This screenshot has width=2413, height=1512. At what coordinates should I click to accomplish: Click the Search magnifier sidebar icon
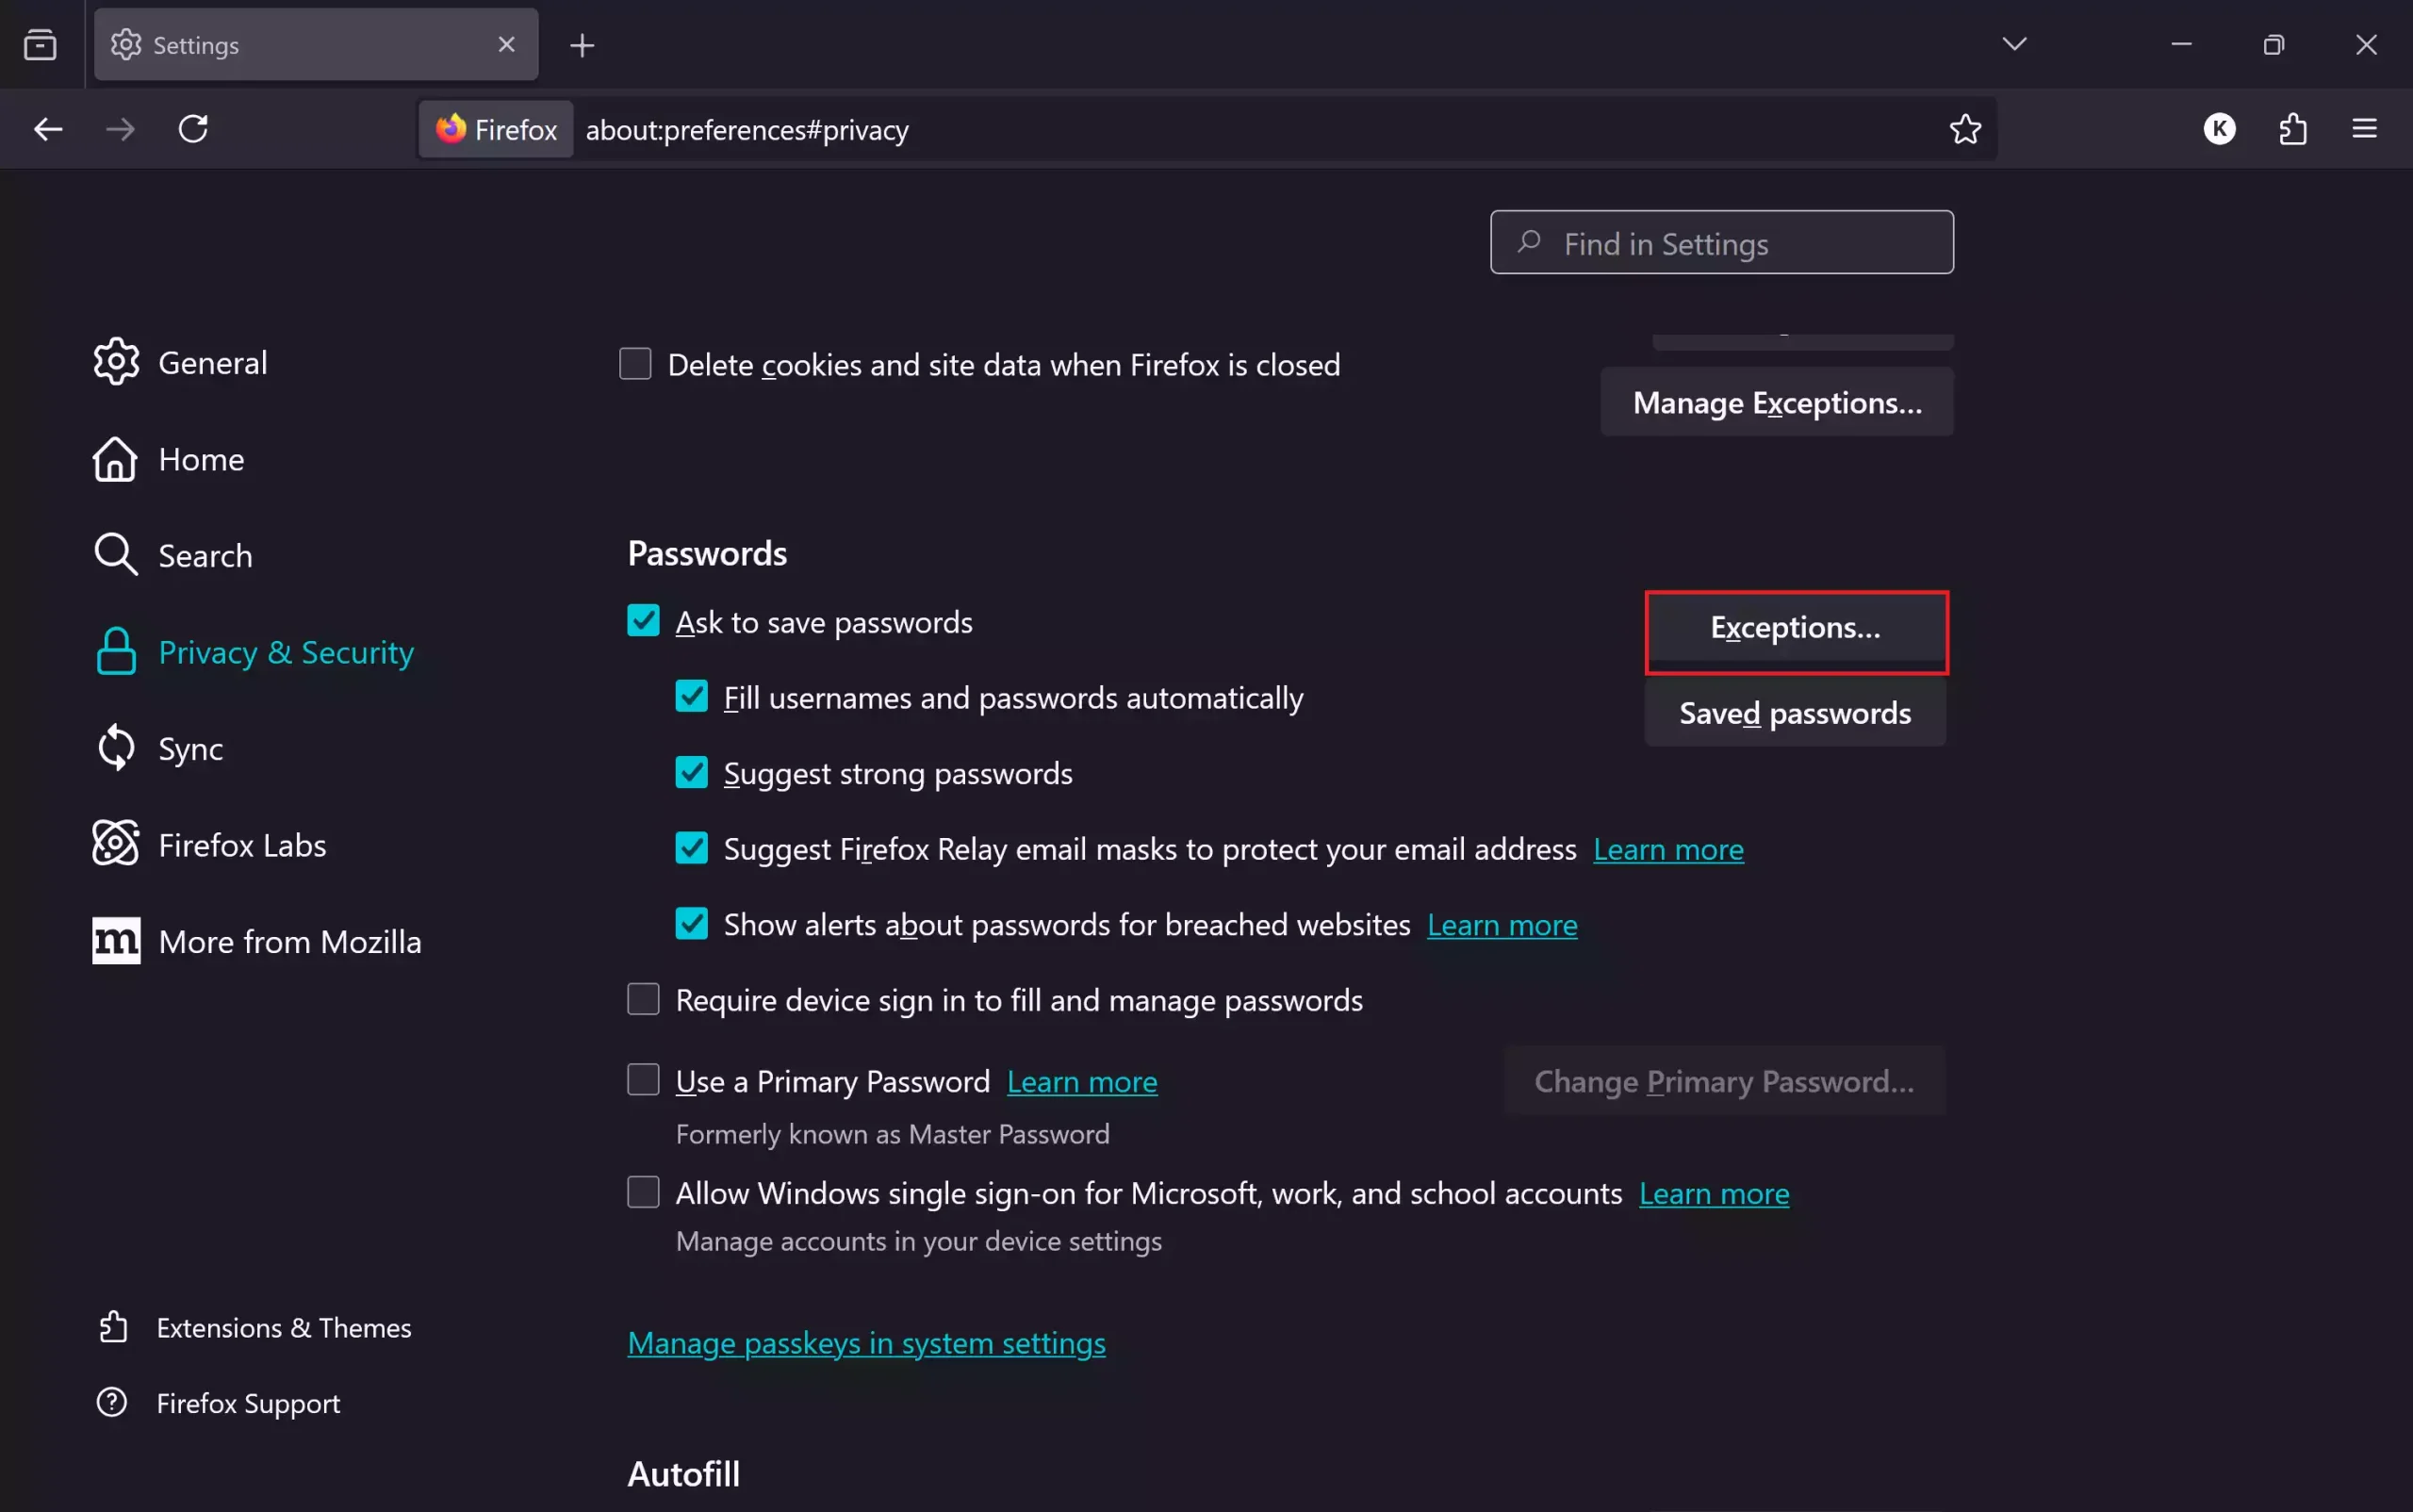click(x=115, y=554)
